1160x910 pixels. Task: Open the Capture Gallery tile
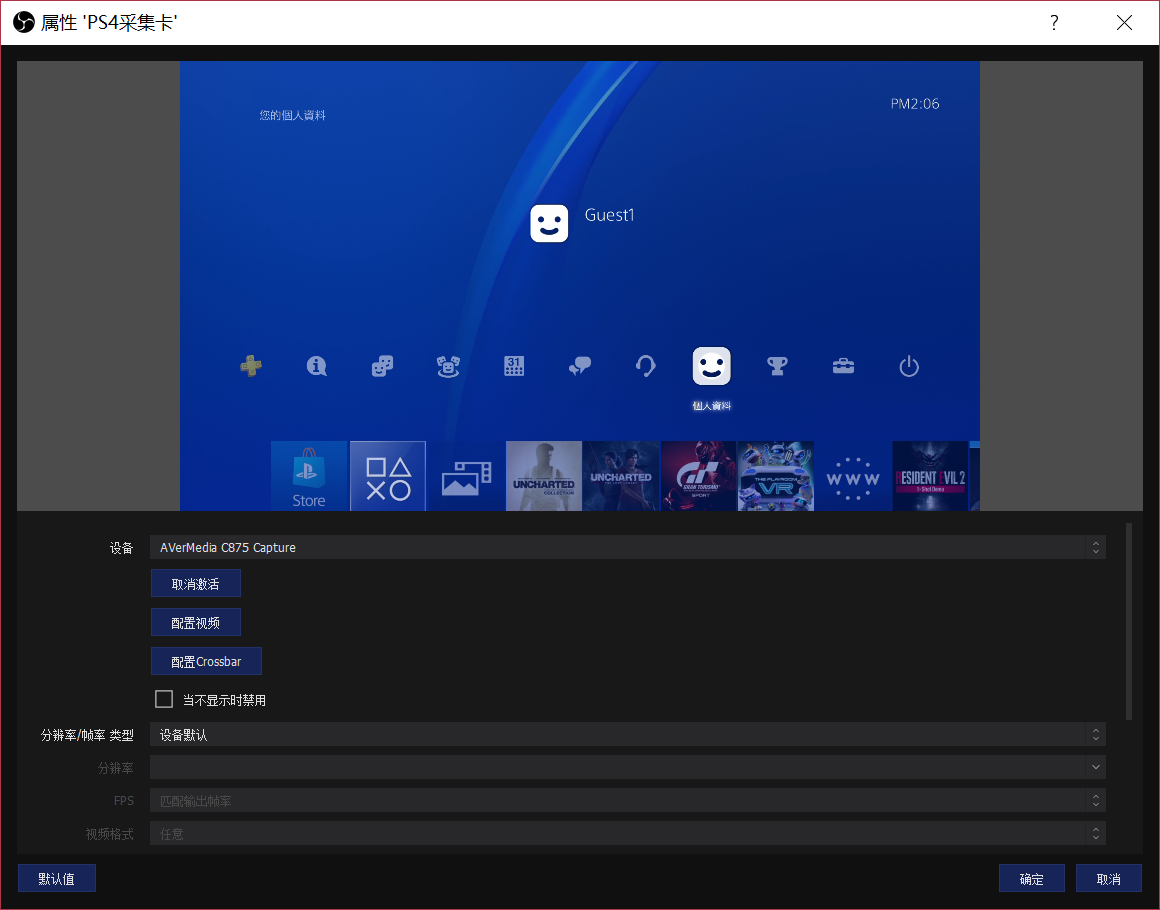coord(466,476)
